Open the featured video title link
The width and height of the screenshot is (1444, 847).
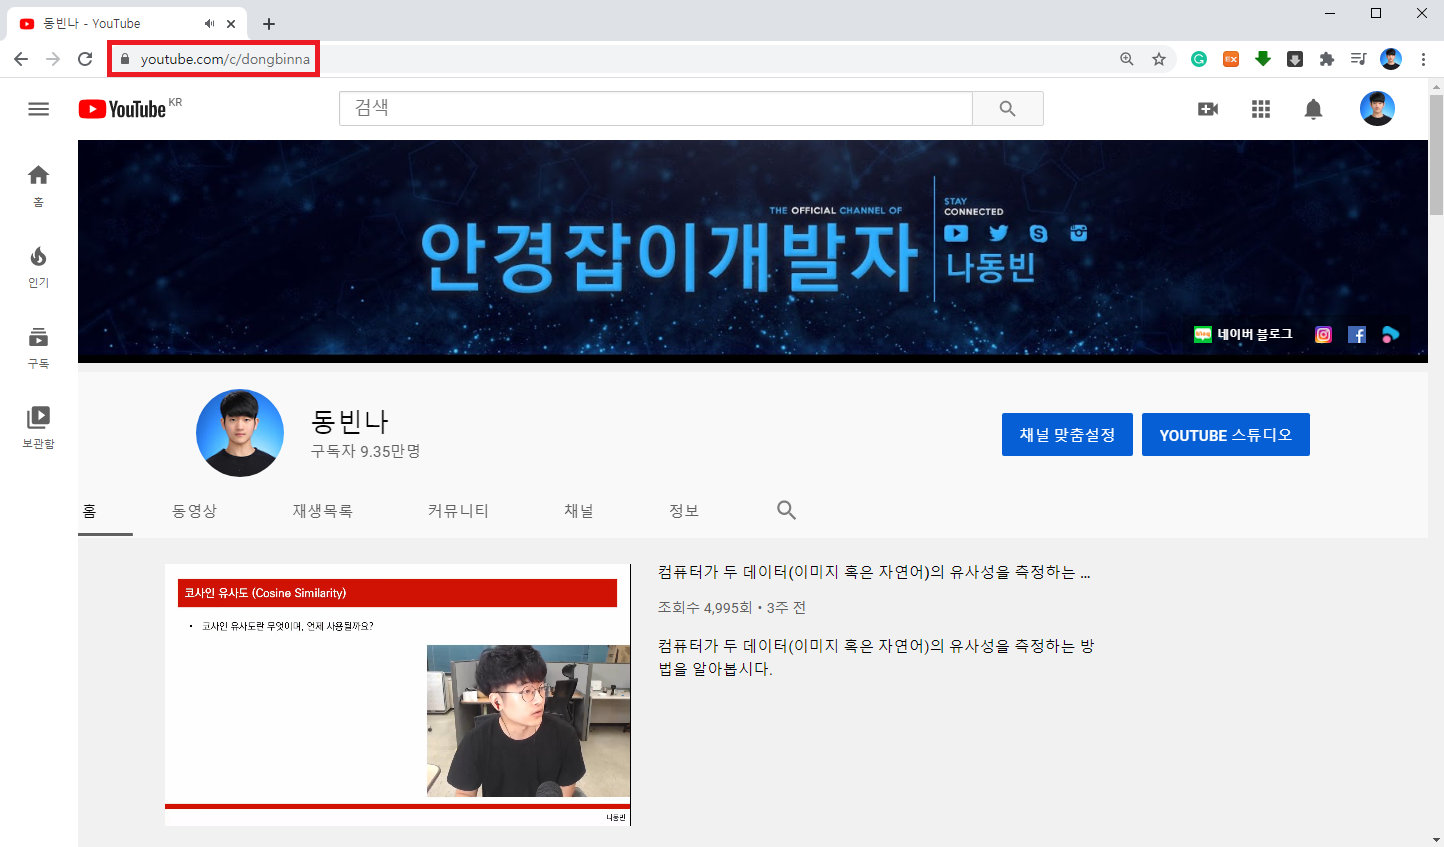pyautogui.click(x=874, y=572)
